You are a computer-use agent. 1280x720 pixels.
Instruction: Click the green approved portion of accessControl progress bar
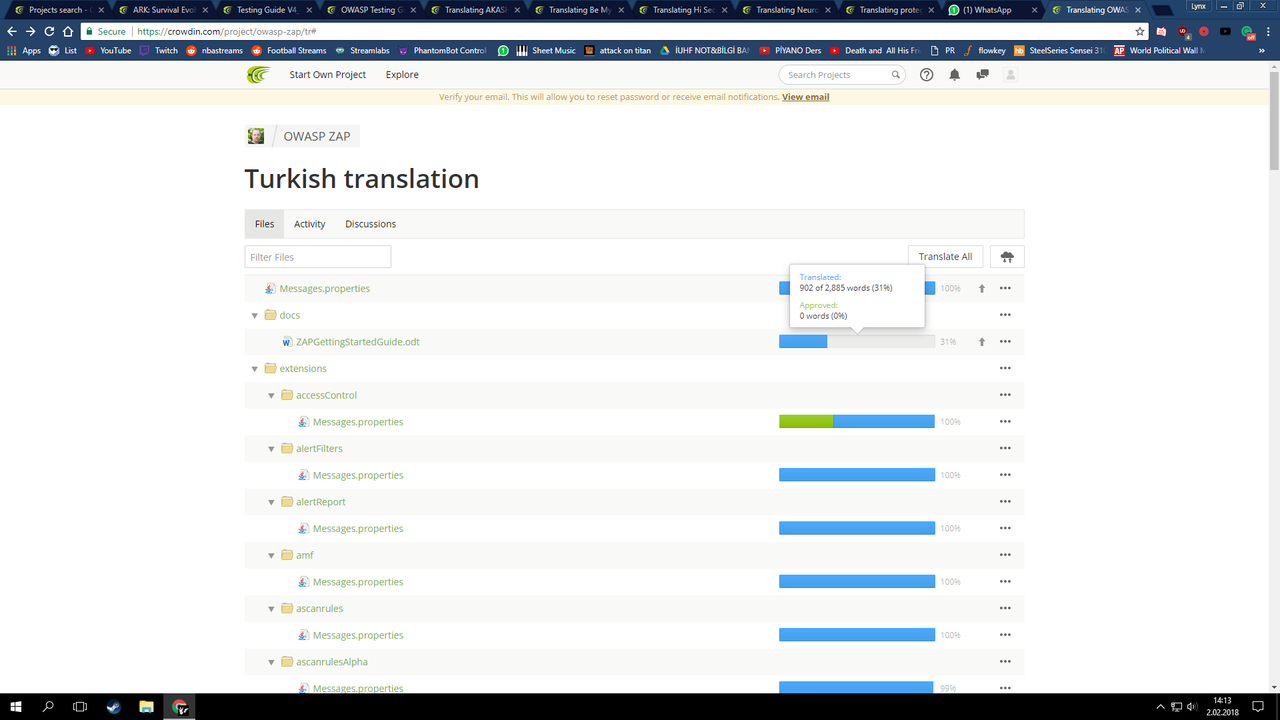pos(806,422)
